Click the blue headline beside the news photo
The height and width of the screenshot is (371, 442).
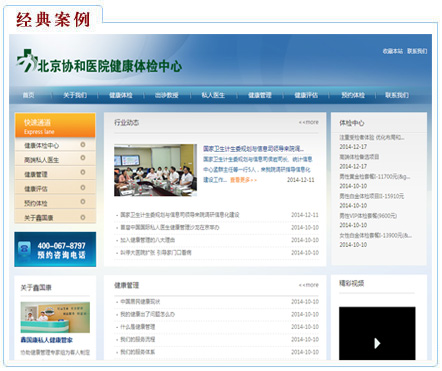253,149
